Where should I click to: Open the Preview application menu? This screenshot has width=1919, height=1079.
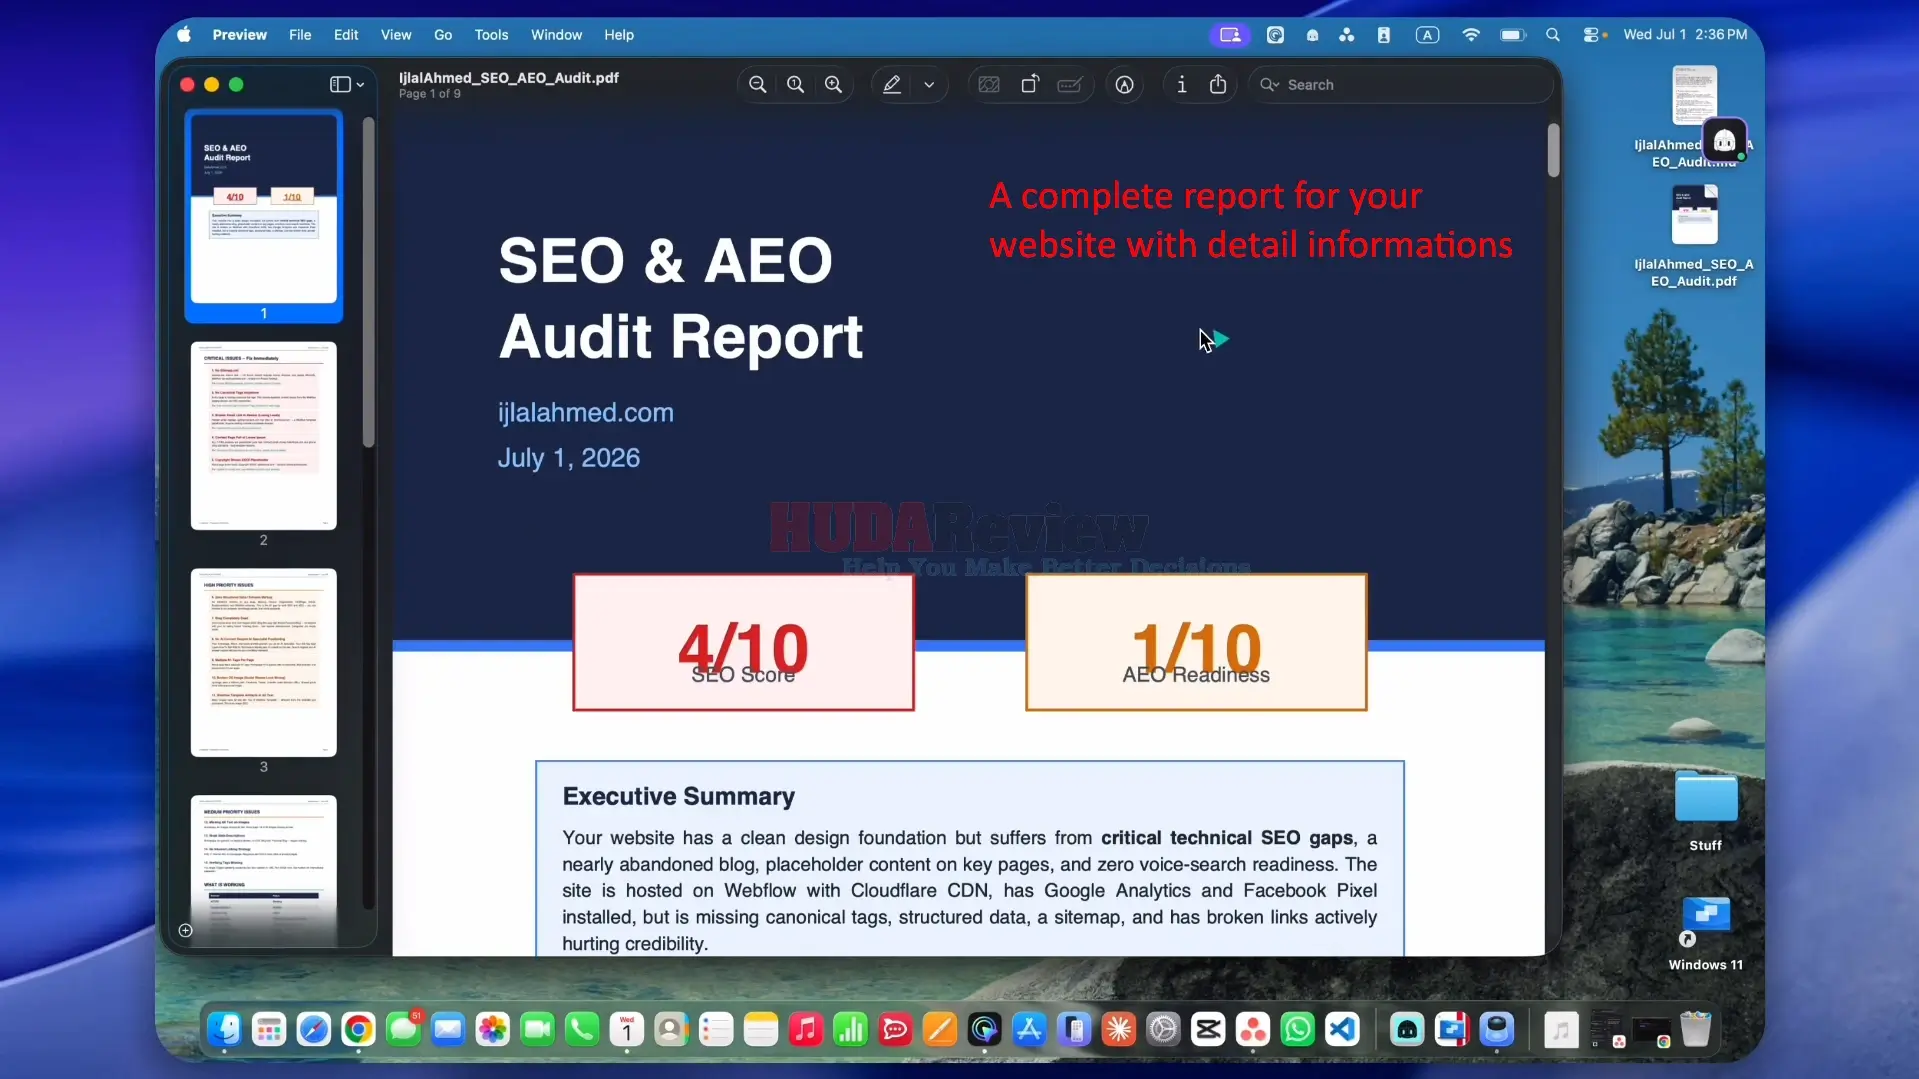click(x=240, y=35)
